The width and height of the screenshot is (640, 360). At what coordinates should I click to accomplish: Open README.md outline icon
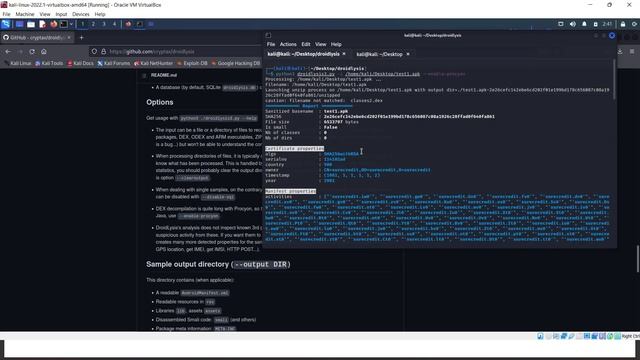tap(144, 75)
